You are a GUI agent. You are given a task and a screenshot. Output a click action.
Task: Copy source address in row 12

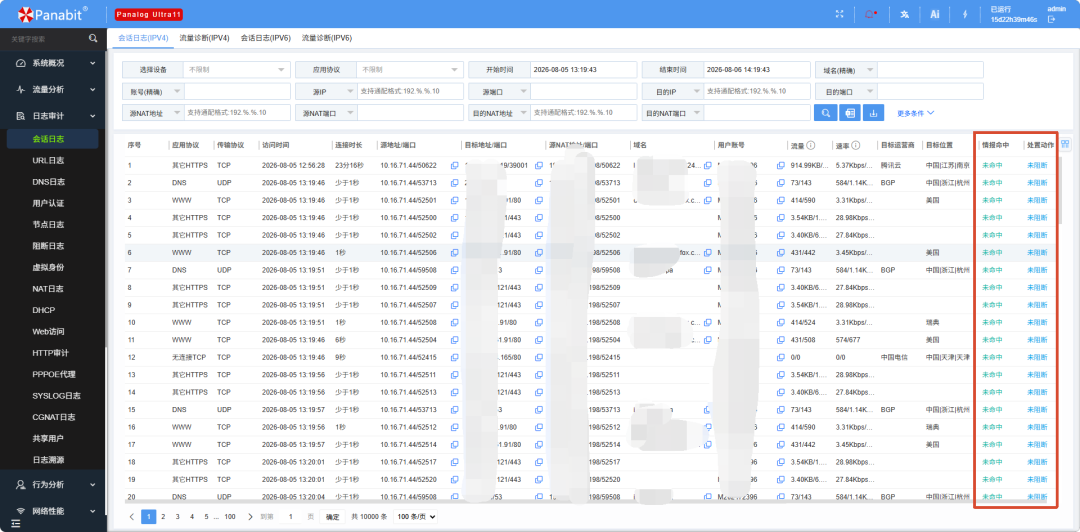pos(455,358)
